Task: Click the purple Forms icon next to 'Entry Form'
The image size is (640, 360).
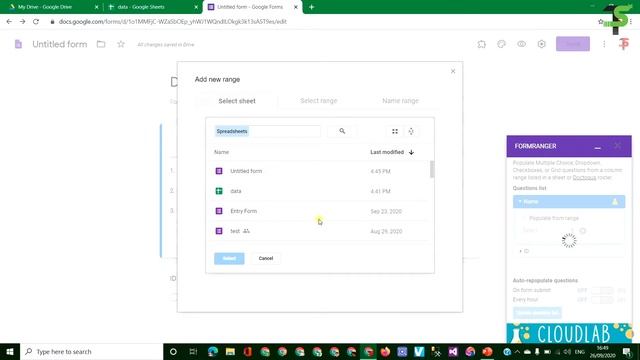Action: pos(219,211)
